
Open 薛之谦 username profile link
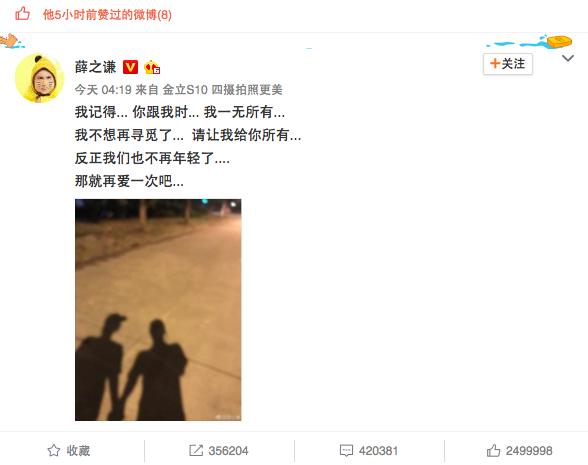tap(95, 67)
